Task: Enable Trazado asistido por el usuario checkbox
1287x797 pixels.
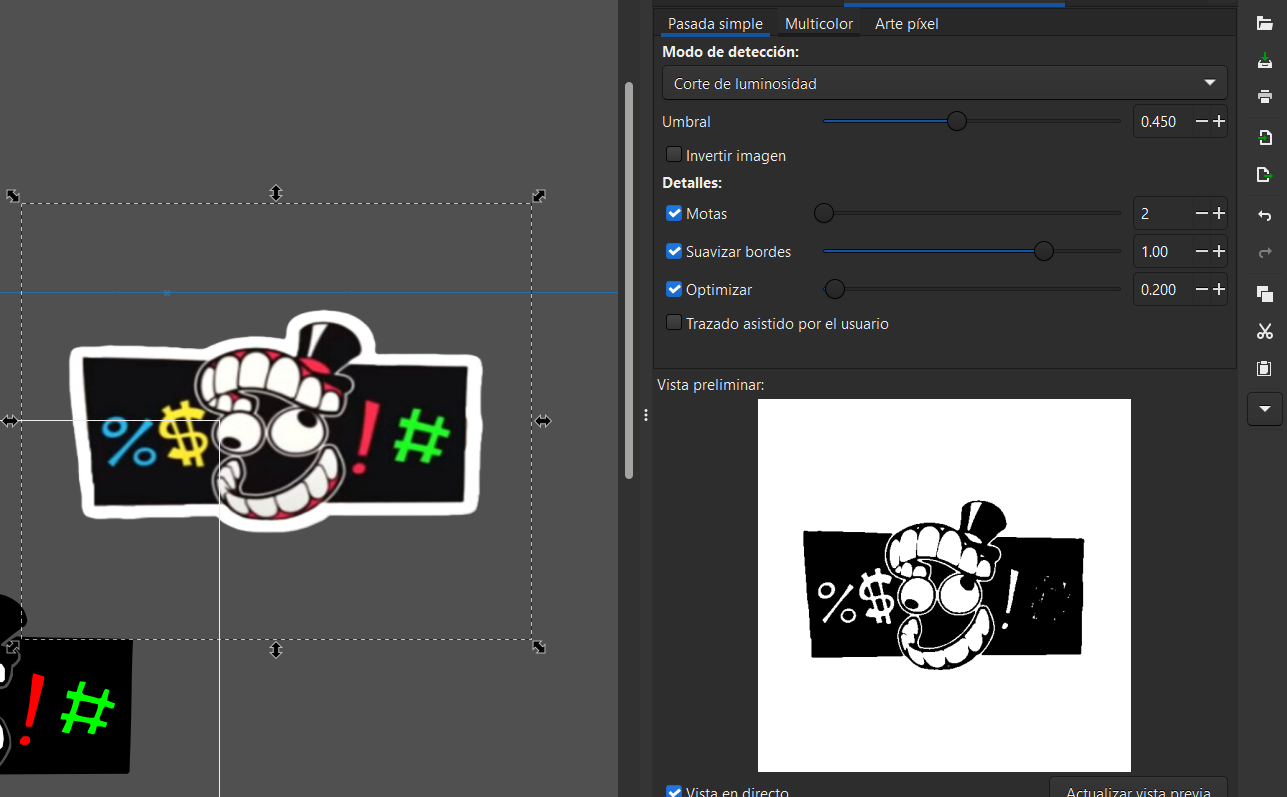Action: (x=674, y=323)
